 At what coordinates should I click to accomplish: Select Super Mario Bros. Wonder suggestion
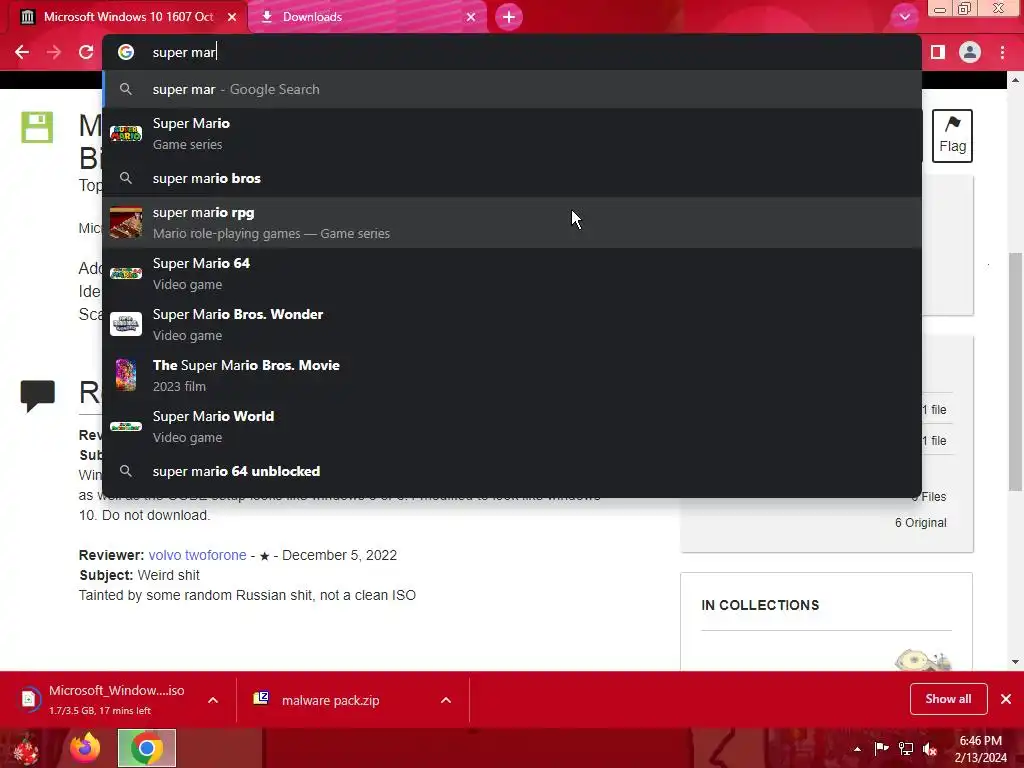(512, 325)
